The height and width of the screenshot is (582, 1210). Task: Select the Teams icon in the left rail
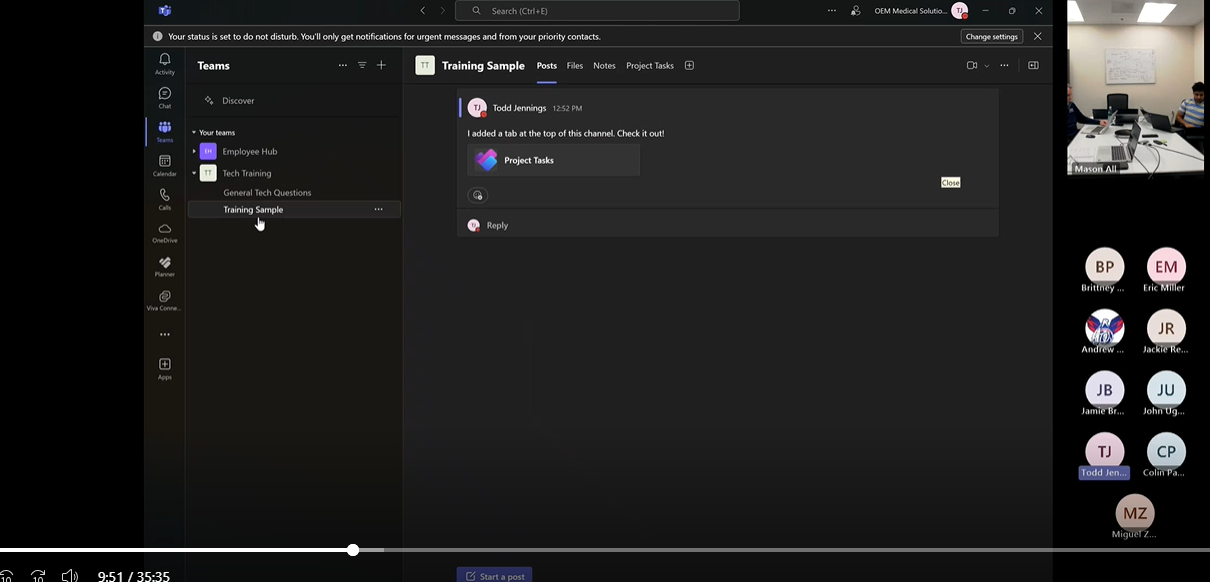165,131
